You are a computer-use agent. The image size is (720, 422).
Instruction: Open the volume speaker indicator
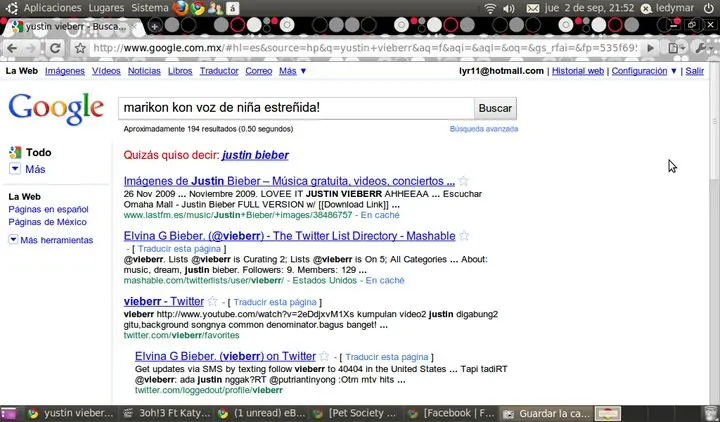tap(509, 8)
